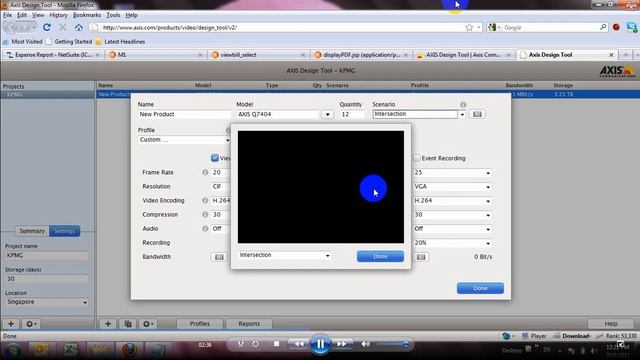
Task: Open the Reports button
Action: coord(249,324)
